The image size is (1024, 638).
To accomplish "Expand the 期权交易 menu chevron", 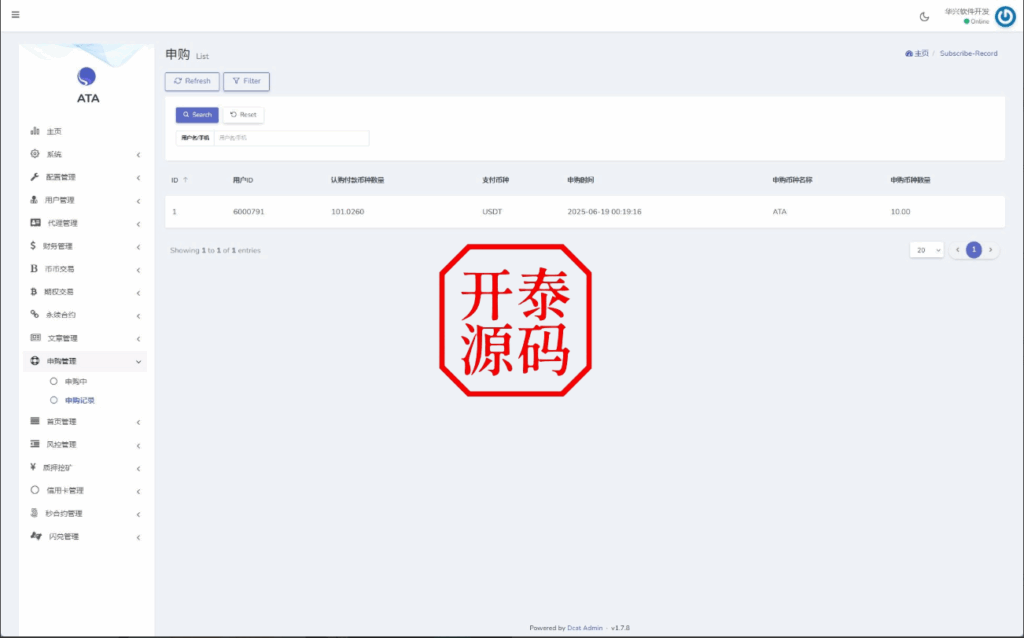I will 138,293.
